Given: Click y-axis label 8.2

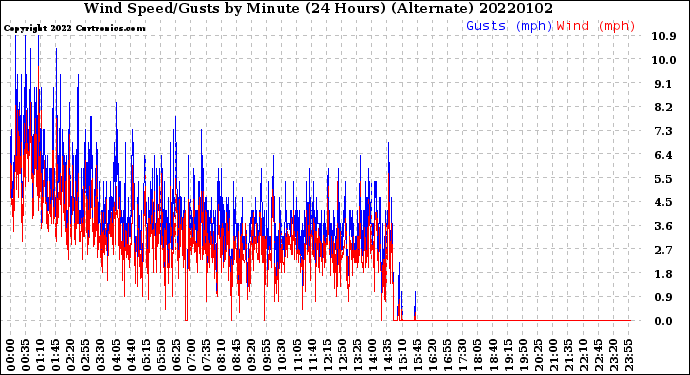Looking at the screenshot, I should [x=664, y=107].
